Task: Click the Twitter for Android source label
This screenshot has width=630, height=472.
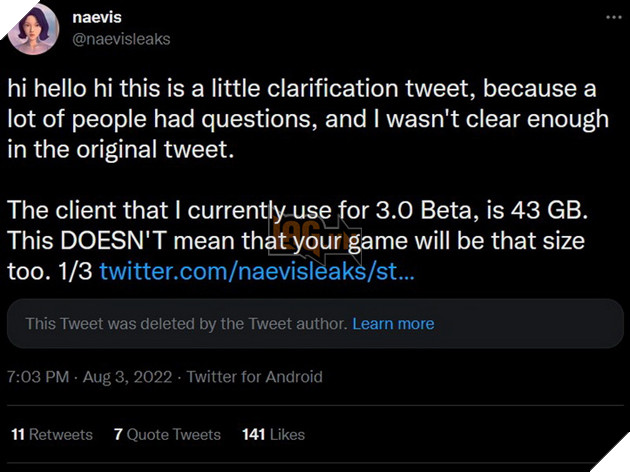Action: [255, 377]
